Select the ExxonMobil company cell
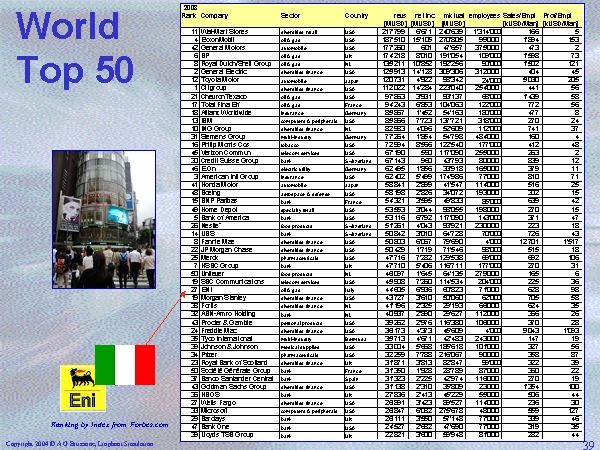Image resolution: width=600 pixels, height=450 pixels. pos(240,39)
